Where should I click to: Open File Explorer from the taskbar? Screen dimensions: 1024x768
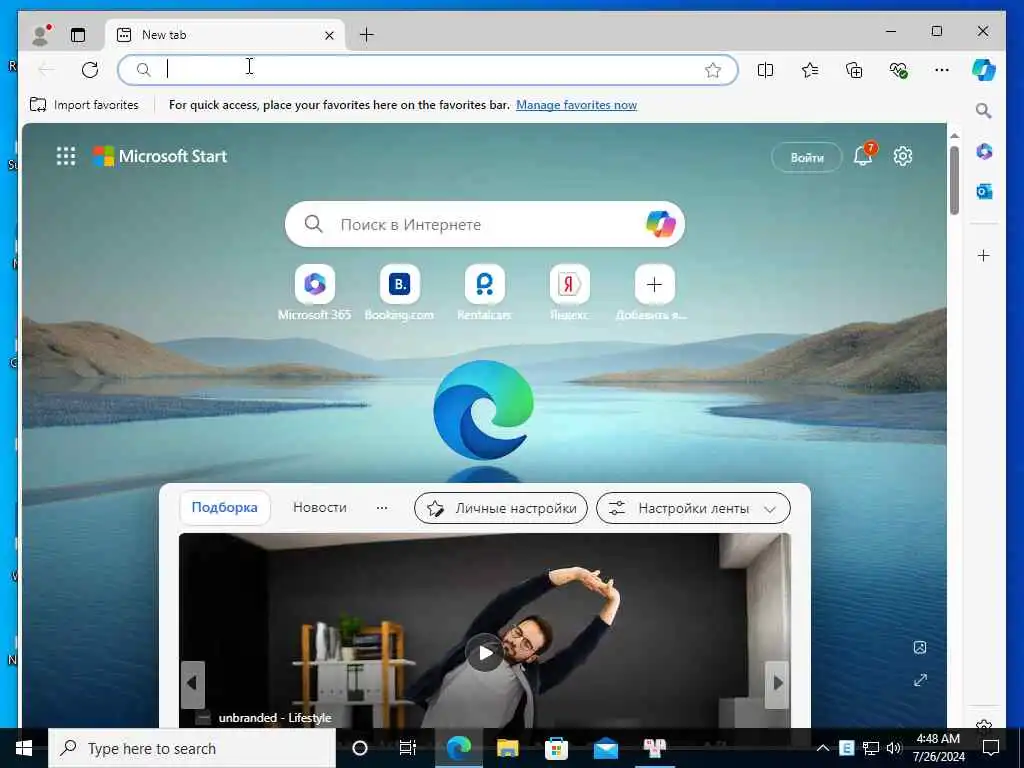pyautogui.click(x=507, y=748)
